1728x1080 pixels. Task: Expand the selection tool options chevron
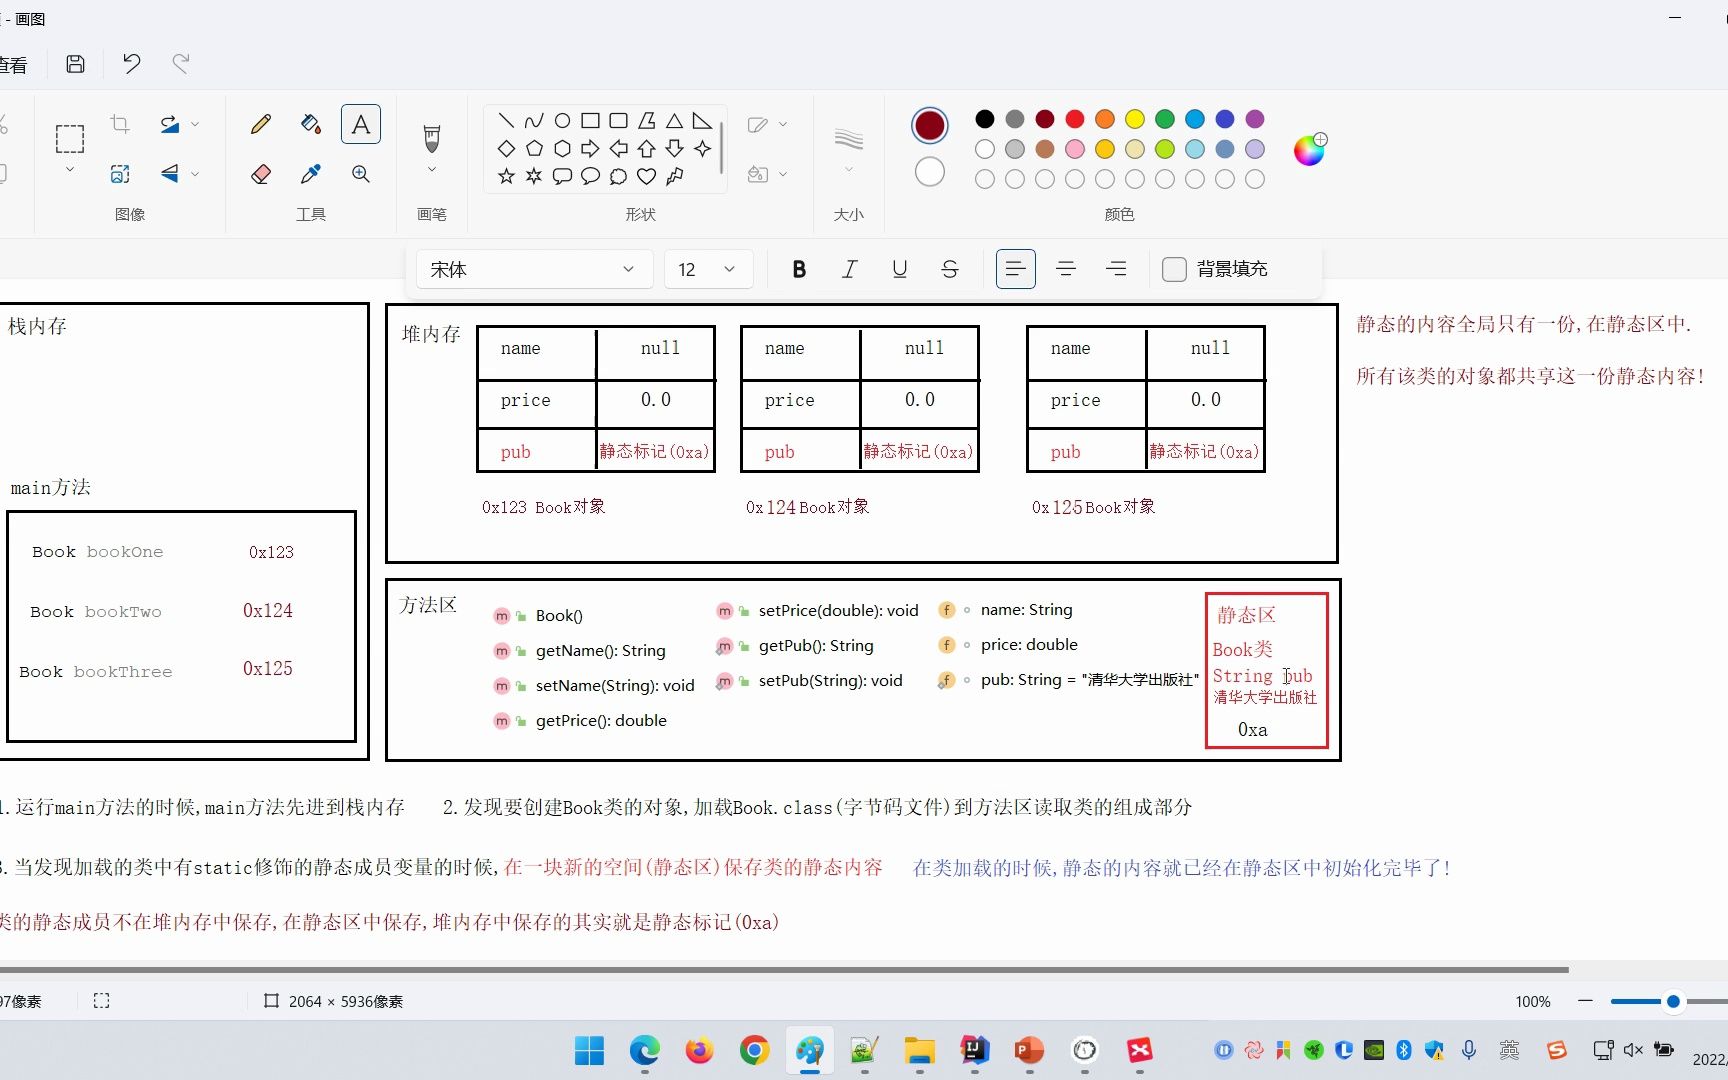70,170
